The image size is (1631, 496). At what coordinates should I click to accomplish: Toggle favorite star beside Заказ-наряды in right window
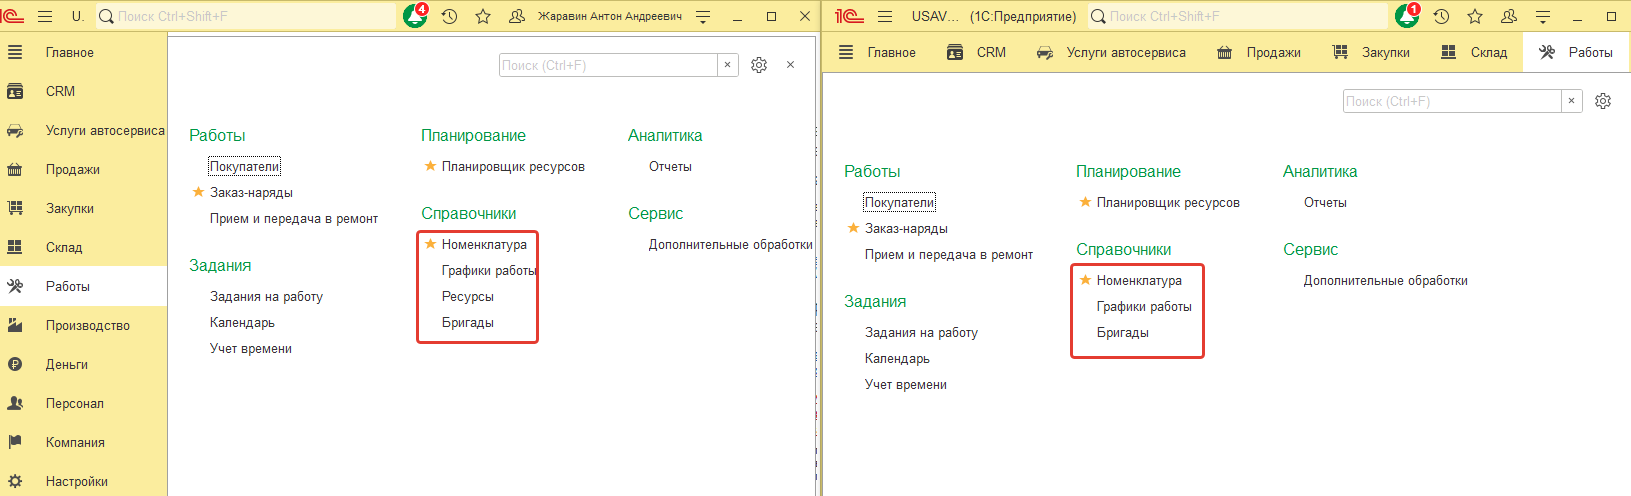pos(853,228)
